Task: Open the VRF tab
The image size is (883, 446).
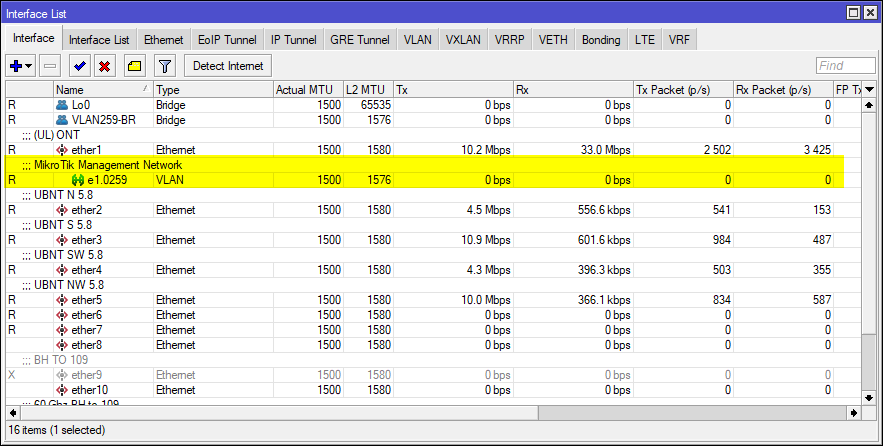Action: click(679, 40)
